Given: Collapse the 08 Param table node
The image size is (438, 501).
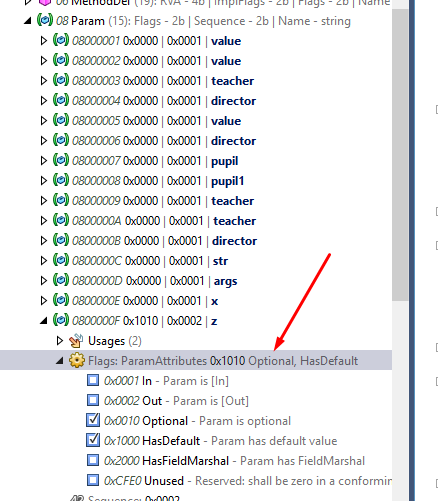Looking at the screenshot, I should (x=28, y=21).
